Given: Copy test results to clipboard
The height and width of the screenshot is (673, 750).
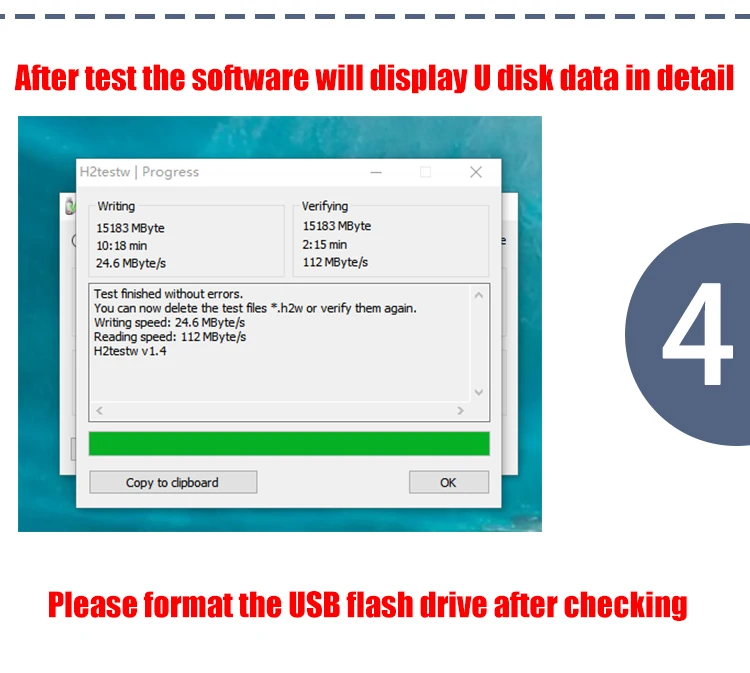Looking at the screenshot, I should 173,482.
